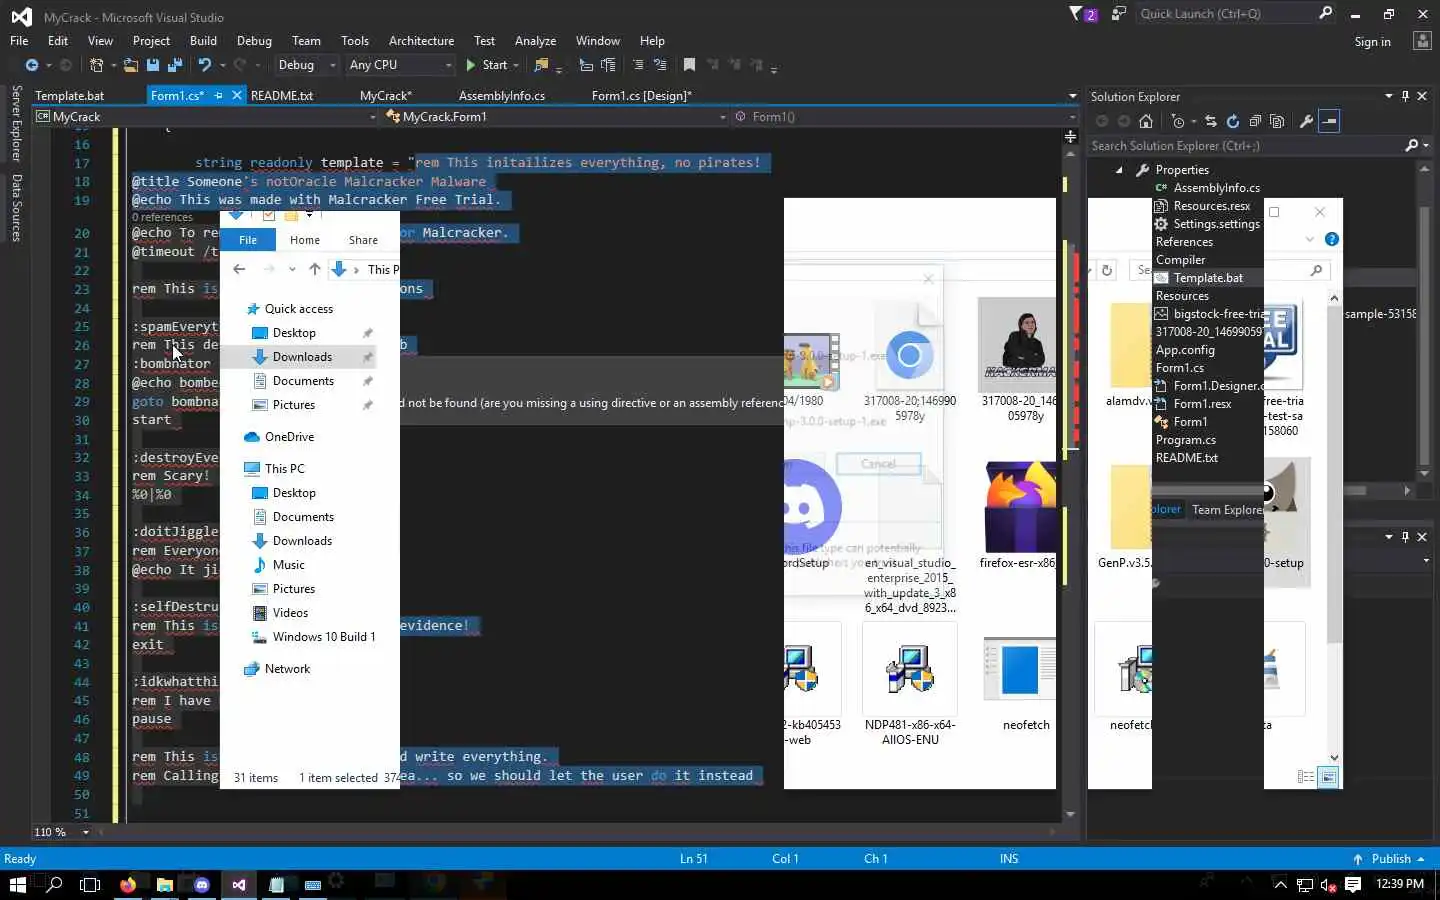Open the Analyze menu
The image size is (1440, 900).
tap(535, 41)
